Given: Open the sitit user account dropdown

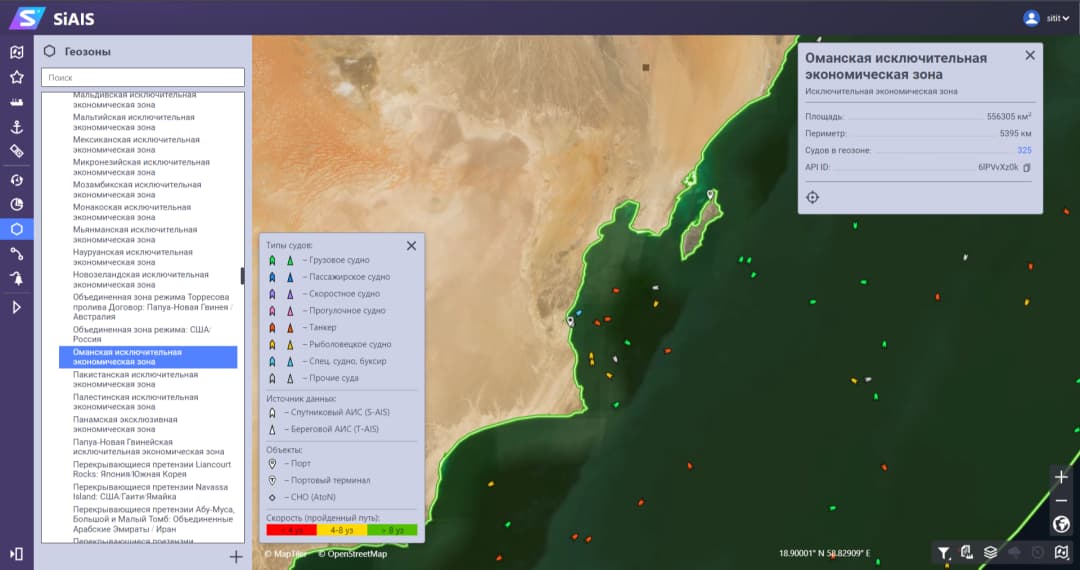Looking at the screenshot, I should pyautogui.click(x=1046, y=18).
